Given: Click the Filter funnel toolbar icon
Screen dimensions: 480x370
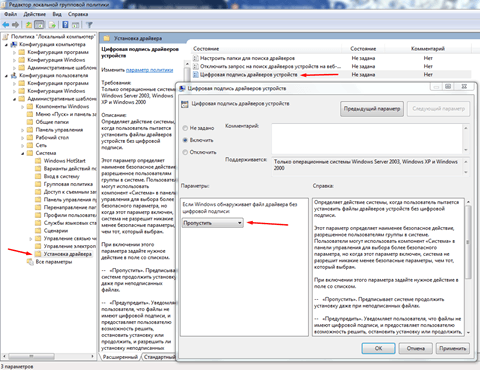Looking at the screenshot, I should [89, 25].
